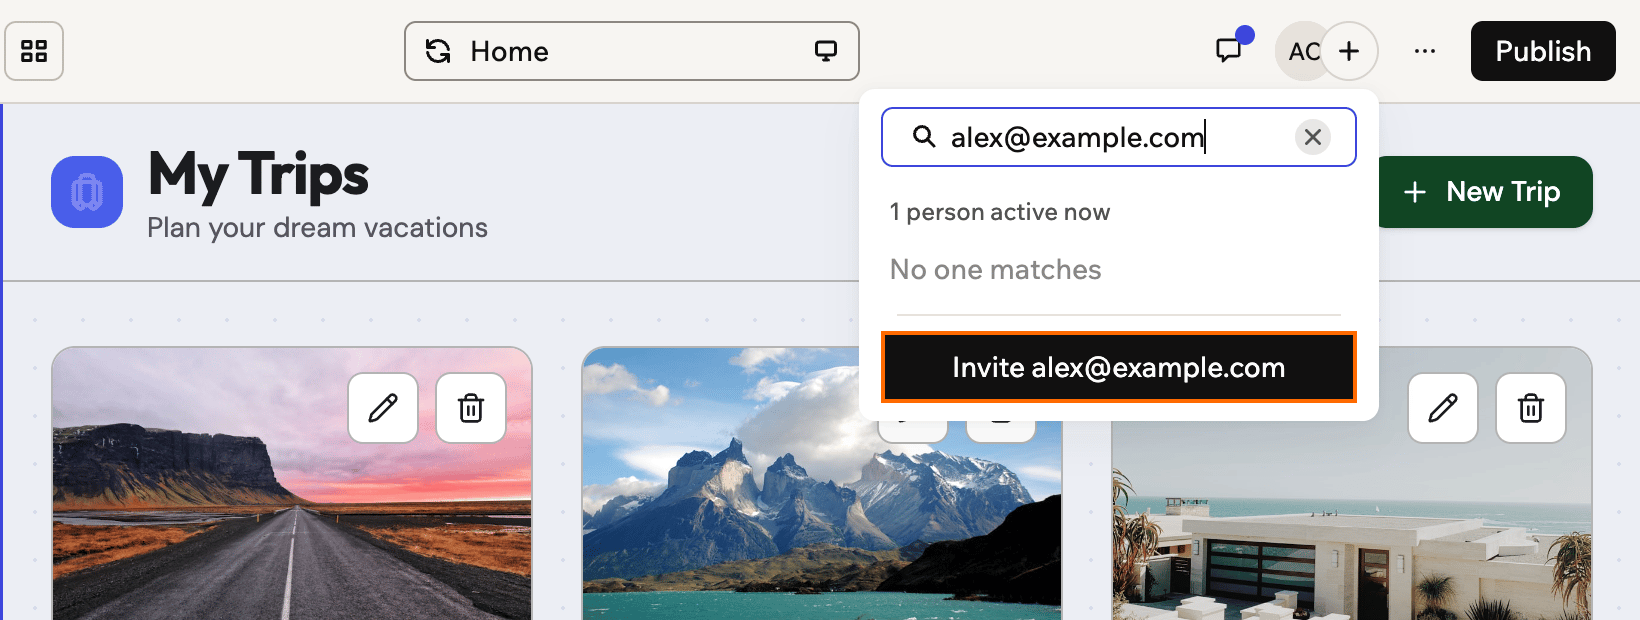Open the grid dashboard menu icon
Viewport: 1640px width, 620px height.
34,51
